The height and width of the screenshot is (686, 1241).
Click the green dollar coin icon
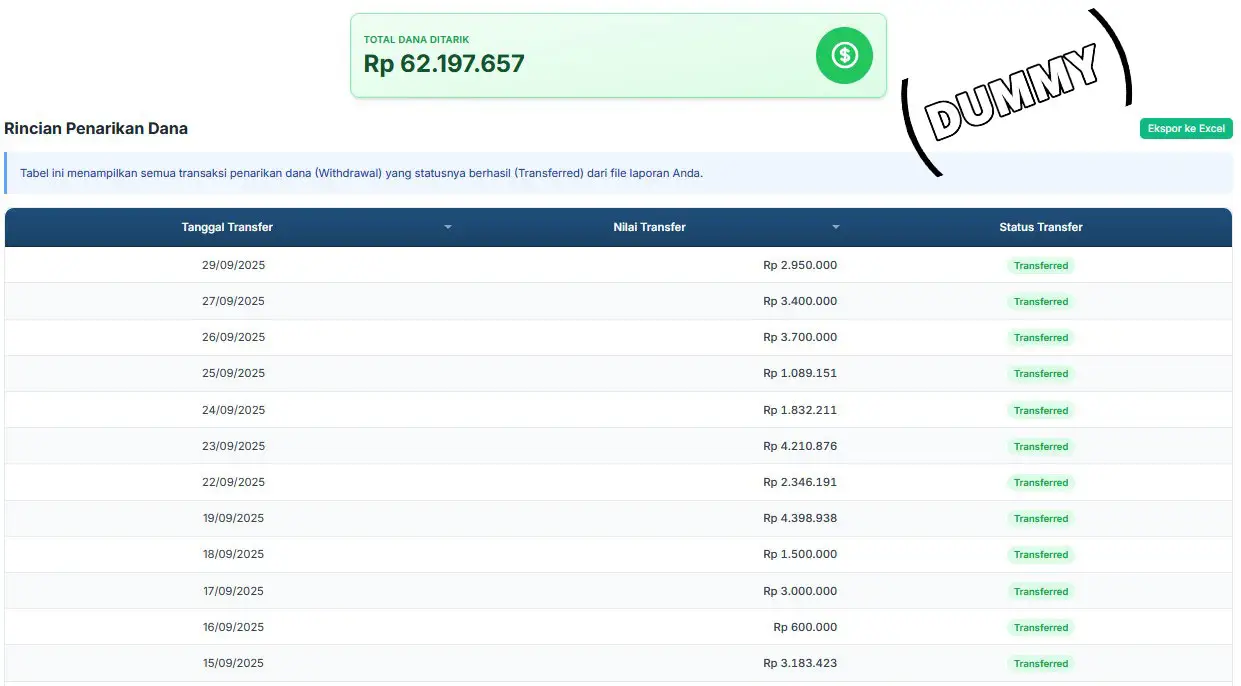[x=844, y=55]
